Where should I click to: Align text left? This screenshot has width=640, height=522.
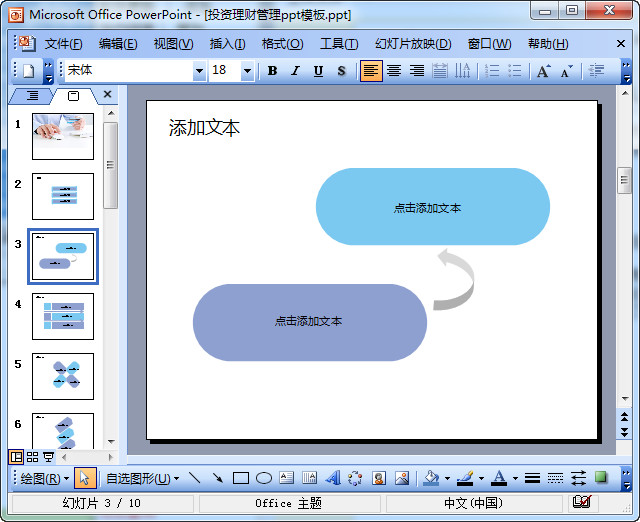click(371, 71)
